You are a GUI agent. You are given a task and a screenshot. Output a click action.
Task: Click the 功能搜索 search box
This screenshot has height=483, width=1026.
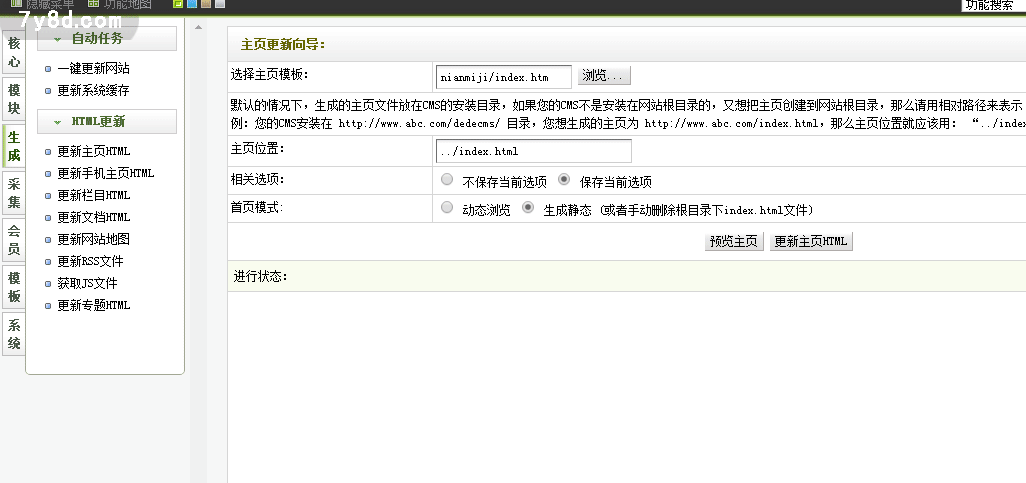tap(993, 5)
